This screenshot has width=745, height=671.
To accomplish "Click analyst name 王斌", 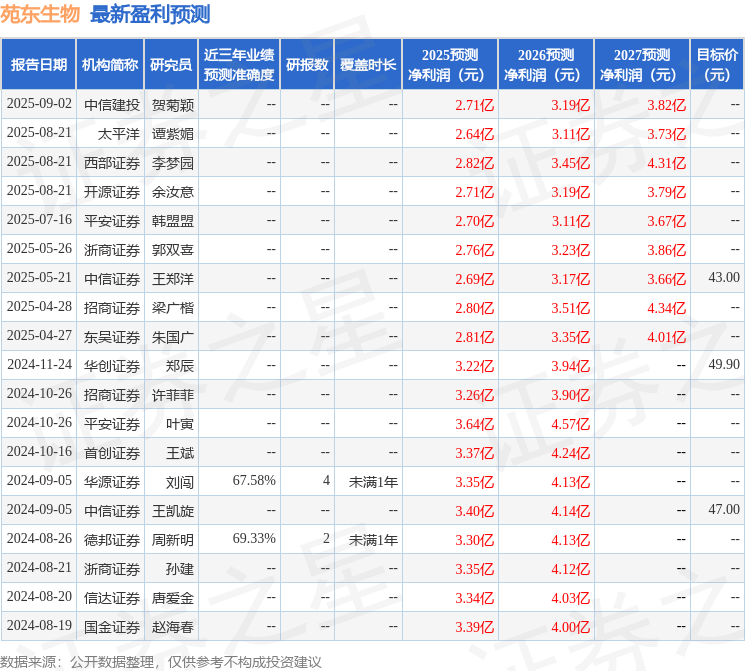I will pyautogui.click(x=180, y=452).
